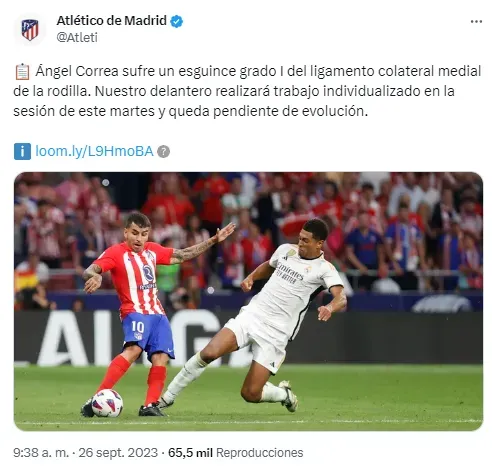
Task: Click the number 10 on blue shorts
Action: pos(138,327)
